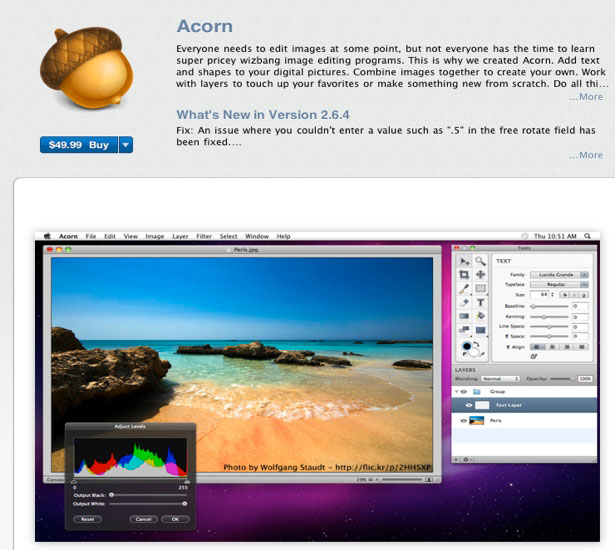Viewport: 615px width, 550px height.
Task: Set text alignment to left
Action: [x=537, y=347]
